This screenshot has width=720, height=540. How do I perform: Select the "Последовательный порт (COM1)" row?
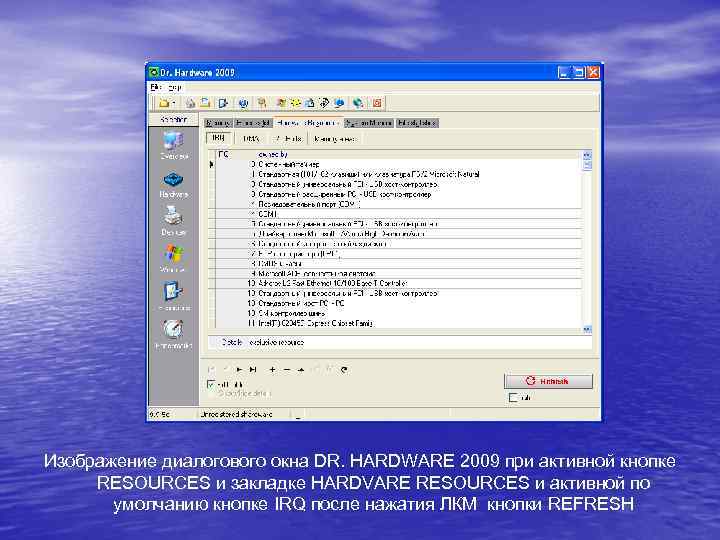[x=395, y=204]
